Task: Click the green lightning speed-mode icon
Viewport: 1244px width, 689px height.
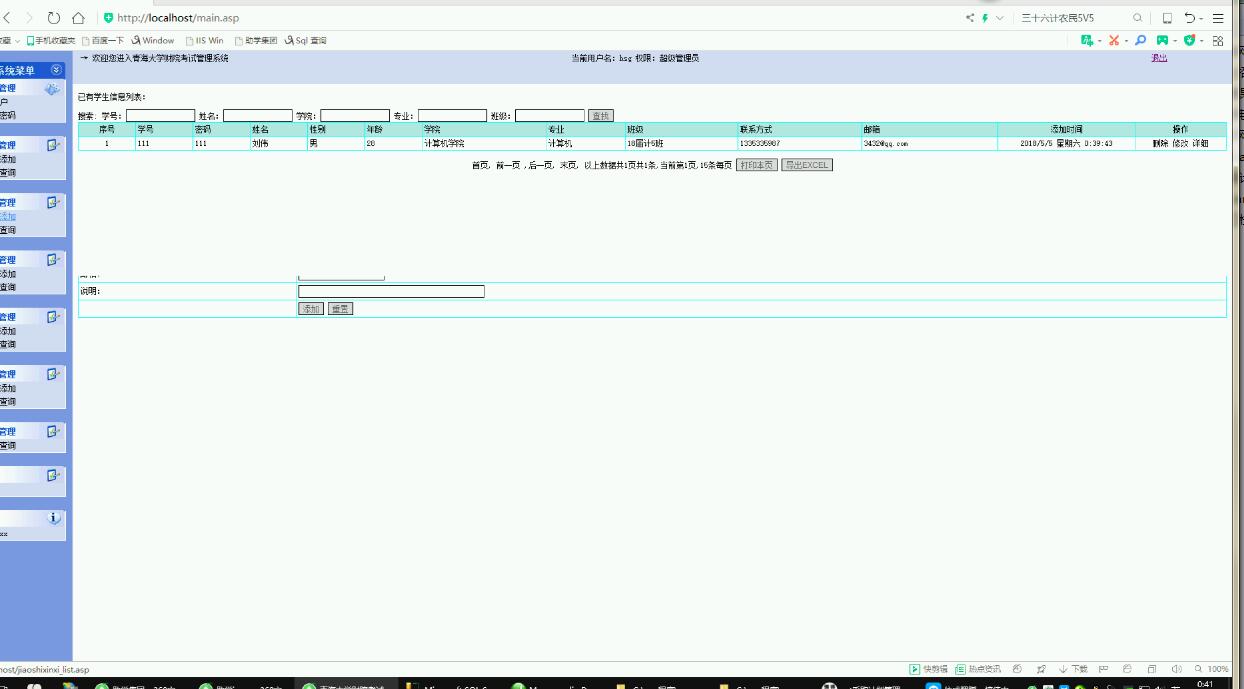Action: pos(985,18)
